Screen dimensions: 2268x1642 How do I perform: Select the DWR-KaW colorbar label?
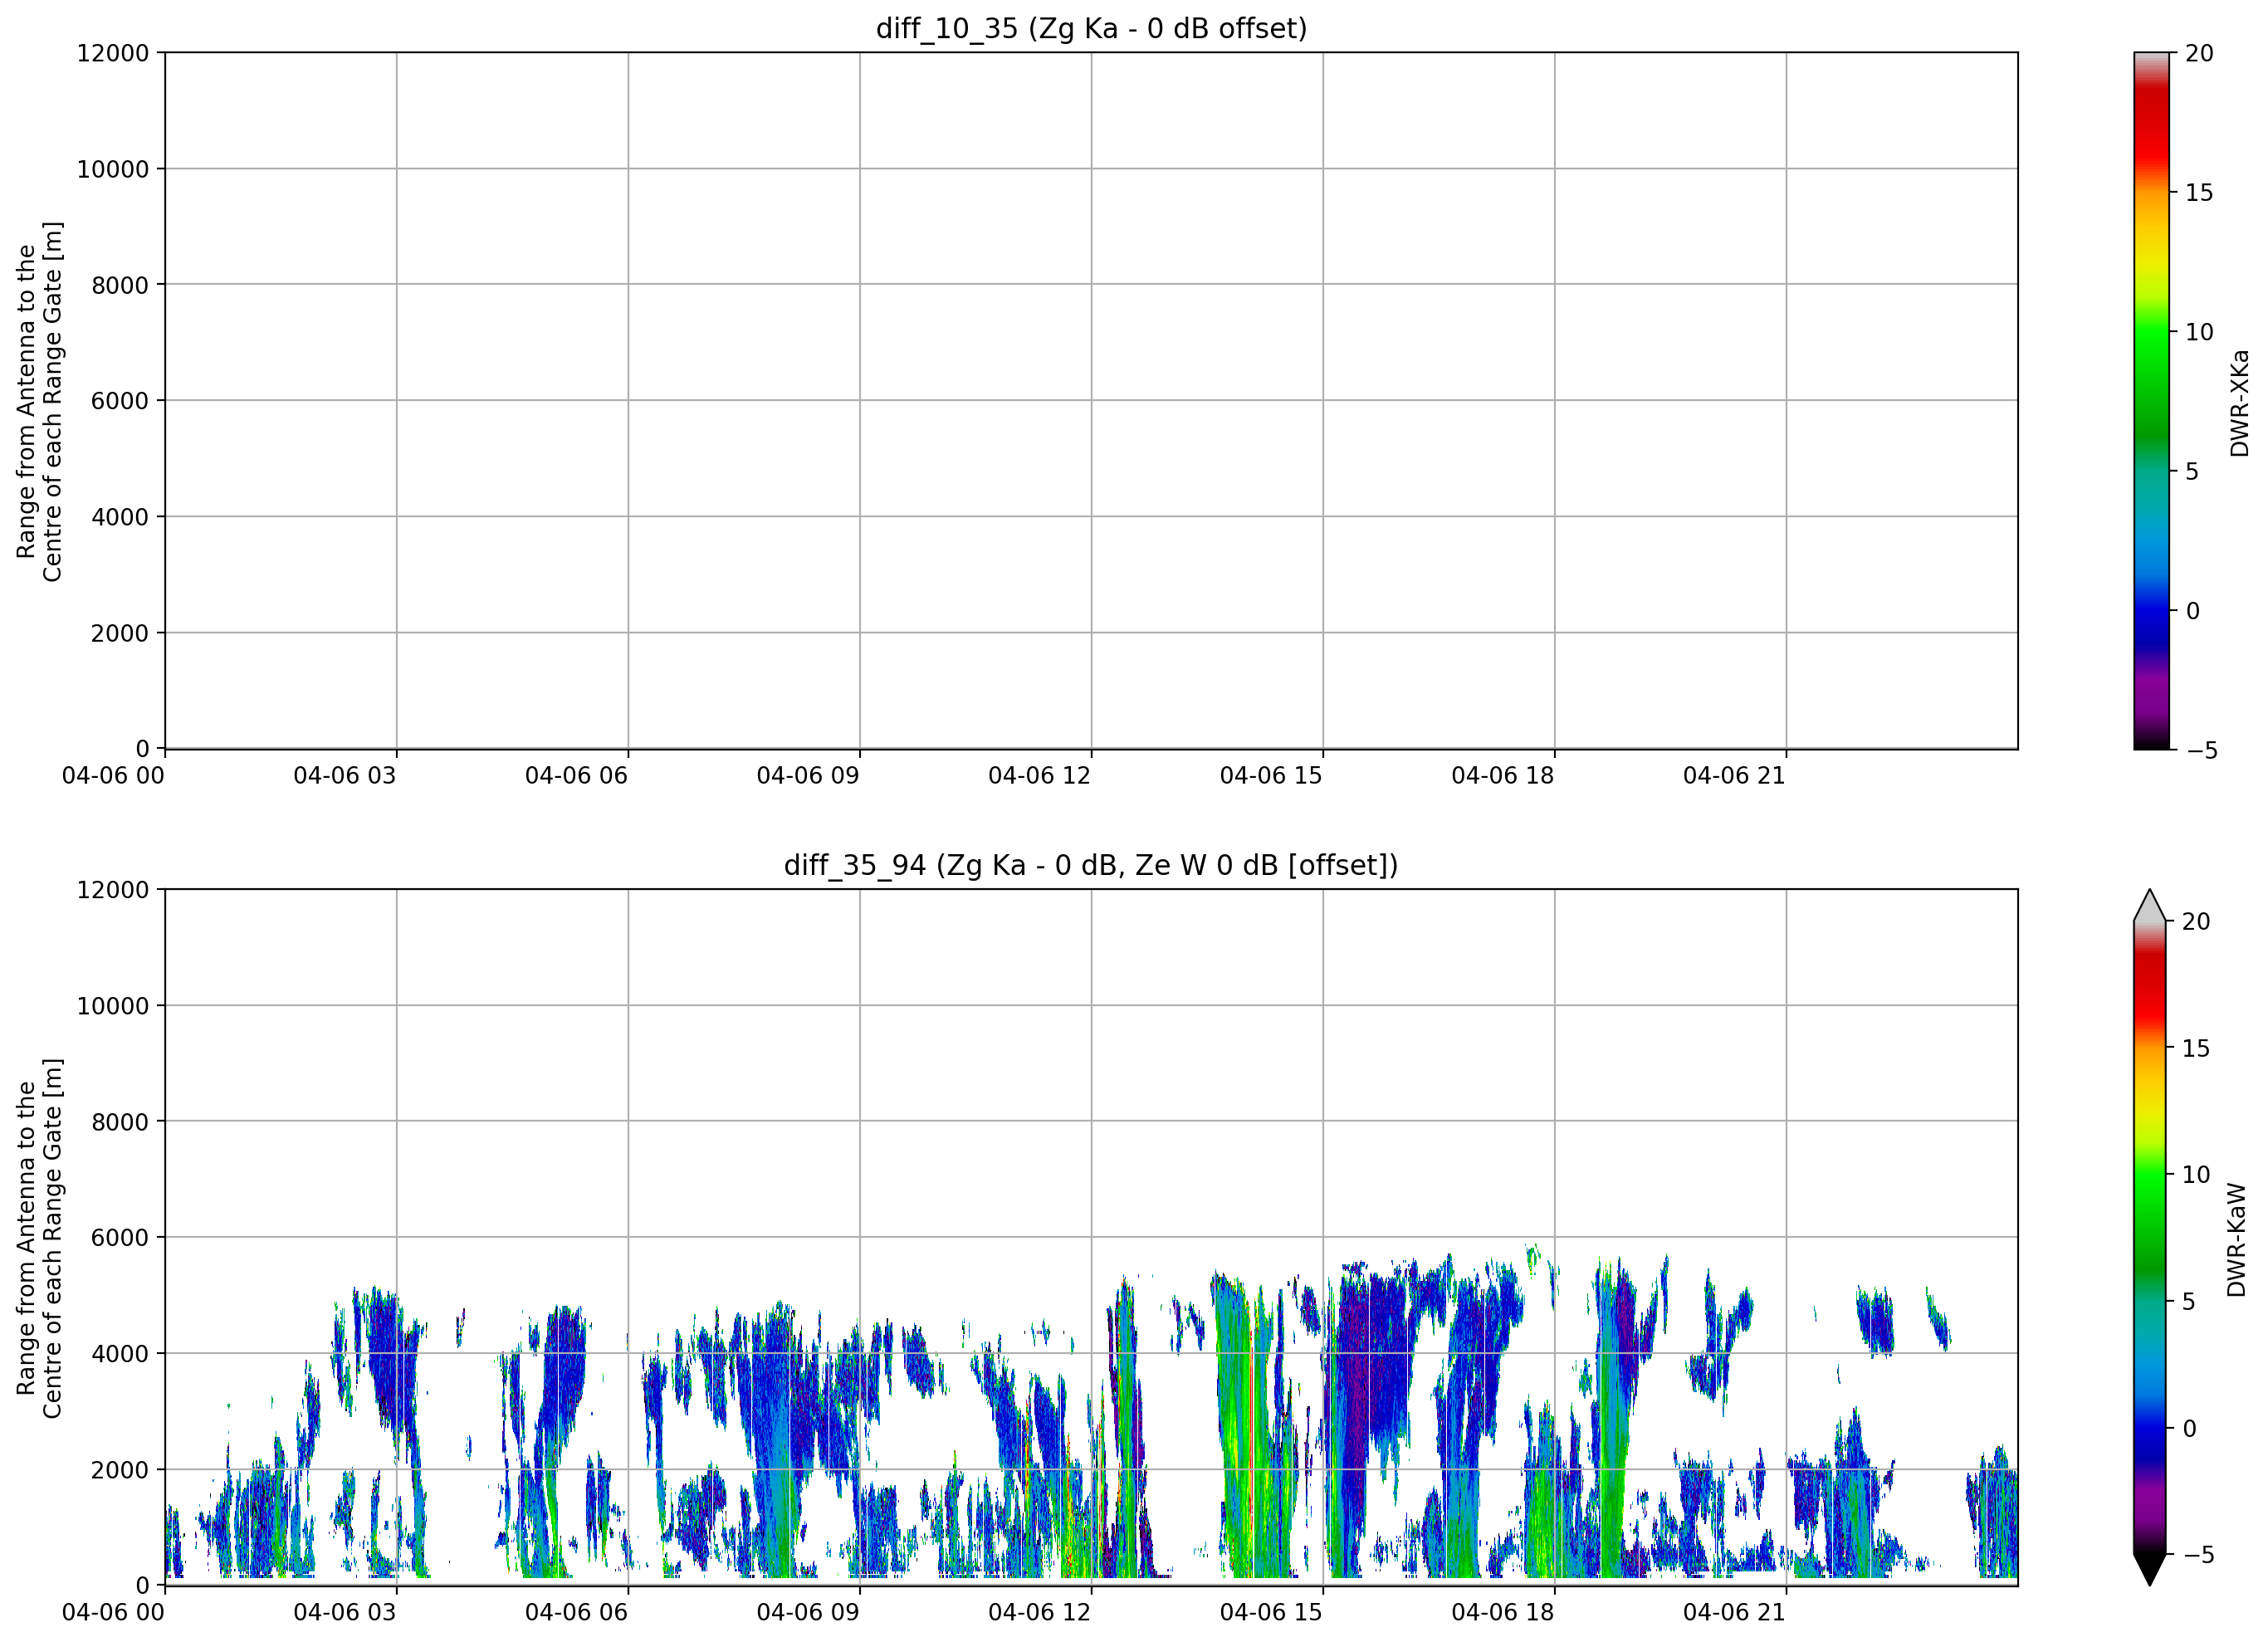pyautogui.click(x=2237, y=1240)
